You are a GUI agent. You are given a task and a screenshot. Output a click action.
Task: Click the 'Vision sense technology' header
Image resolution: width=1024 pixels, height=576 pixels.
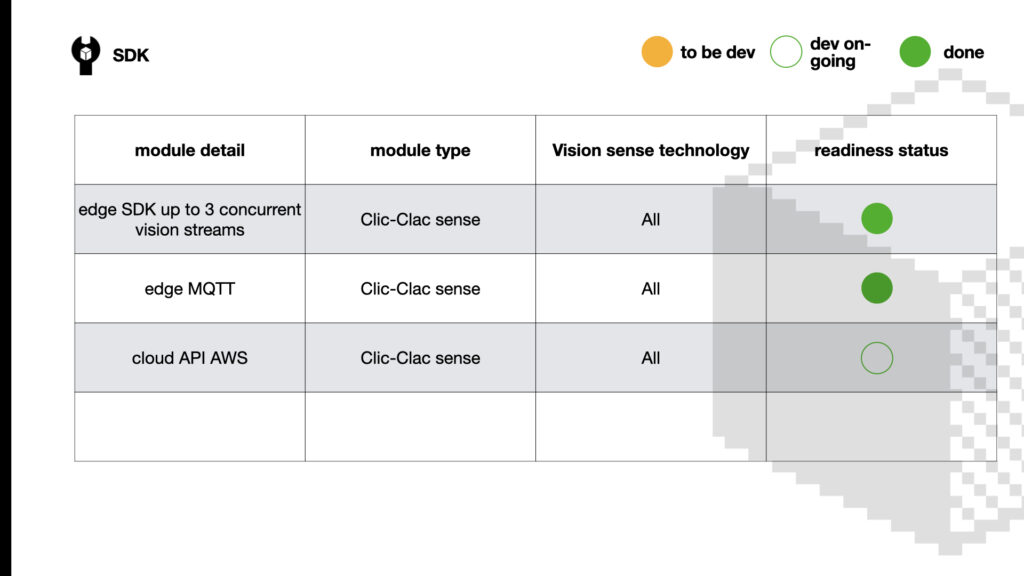point(650,150)
